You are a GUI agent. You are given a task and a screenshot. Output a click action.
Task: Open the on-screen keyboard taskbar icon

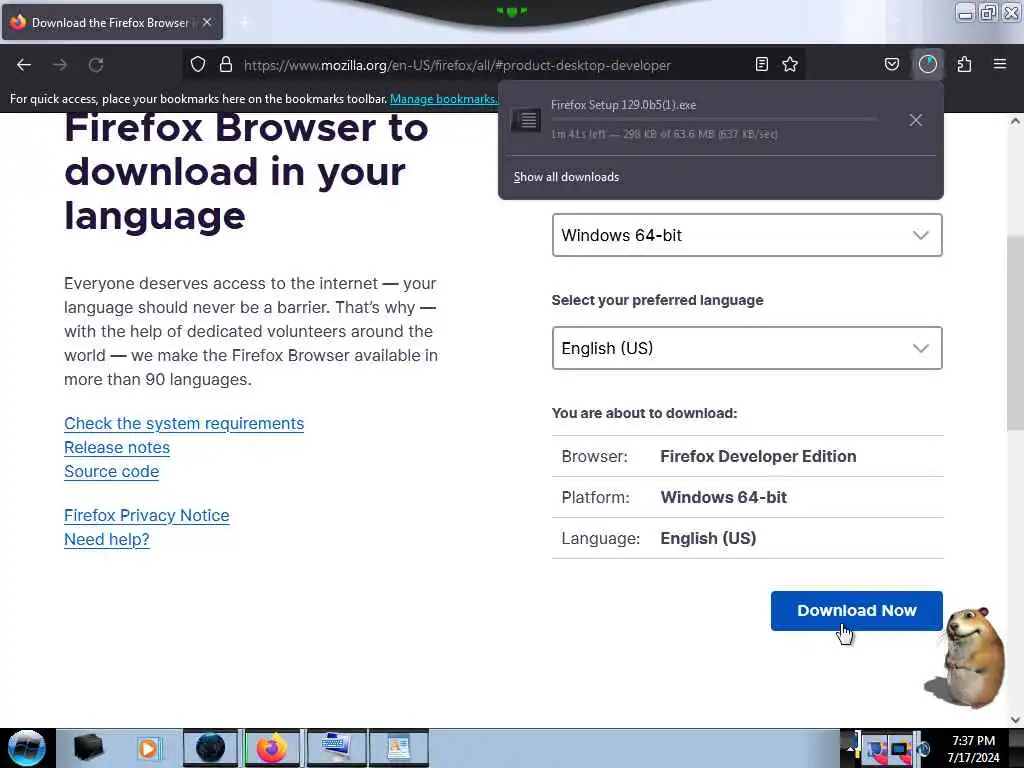coord(337,748)
